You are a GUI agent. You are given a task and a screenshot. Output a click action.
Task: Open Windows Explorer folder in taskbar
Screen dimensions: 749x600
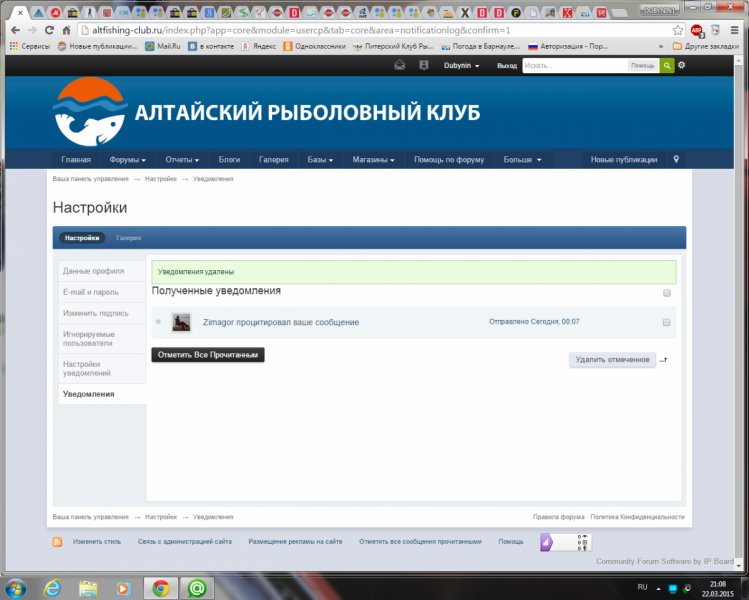pos(88,589)
